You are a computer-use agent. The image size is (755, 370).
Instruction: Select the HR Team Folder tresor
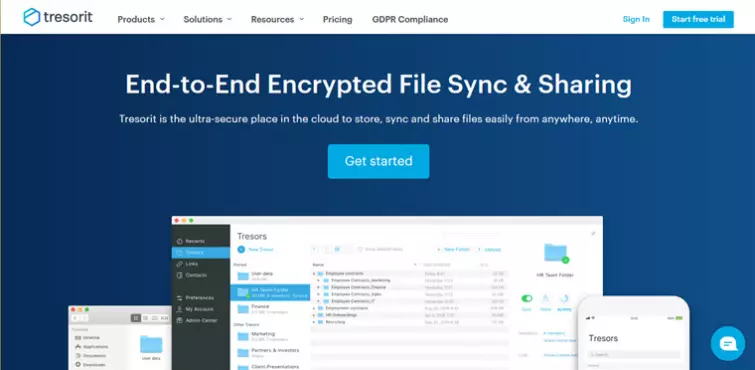(x=270, y=292)
